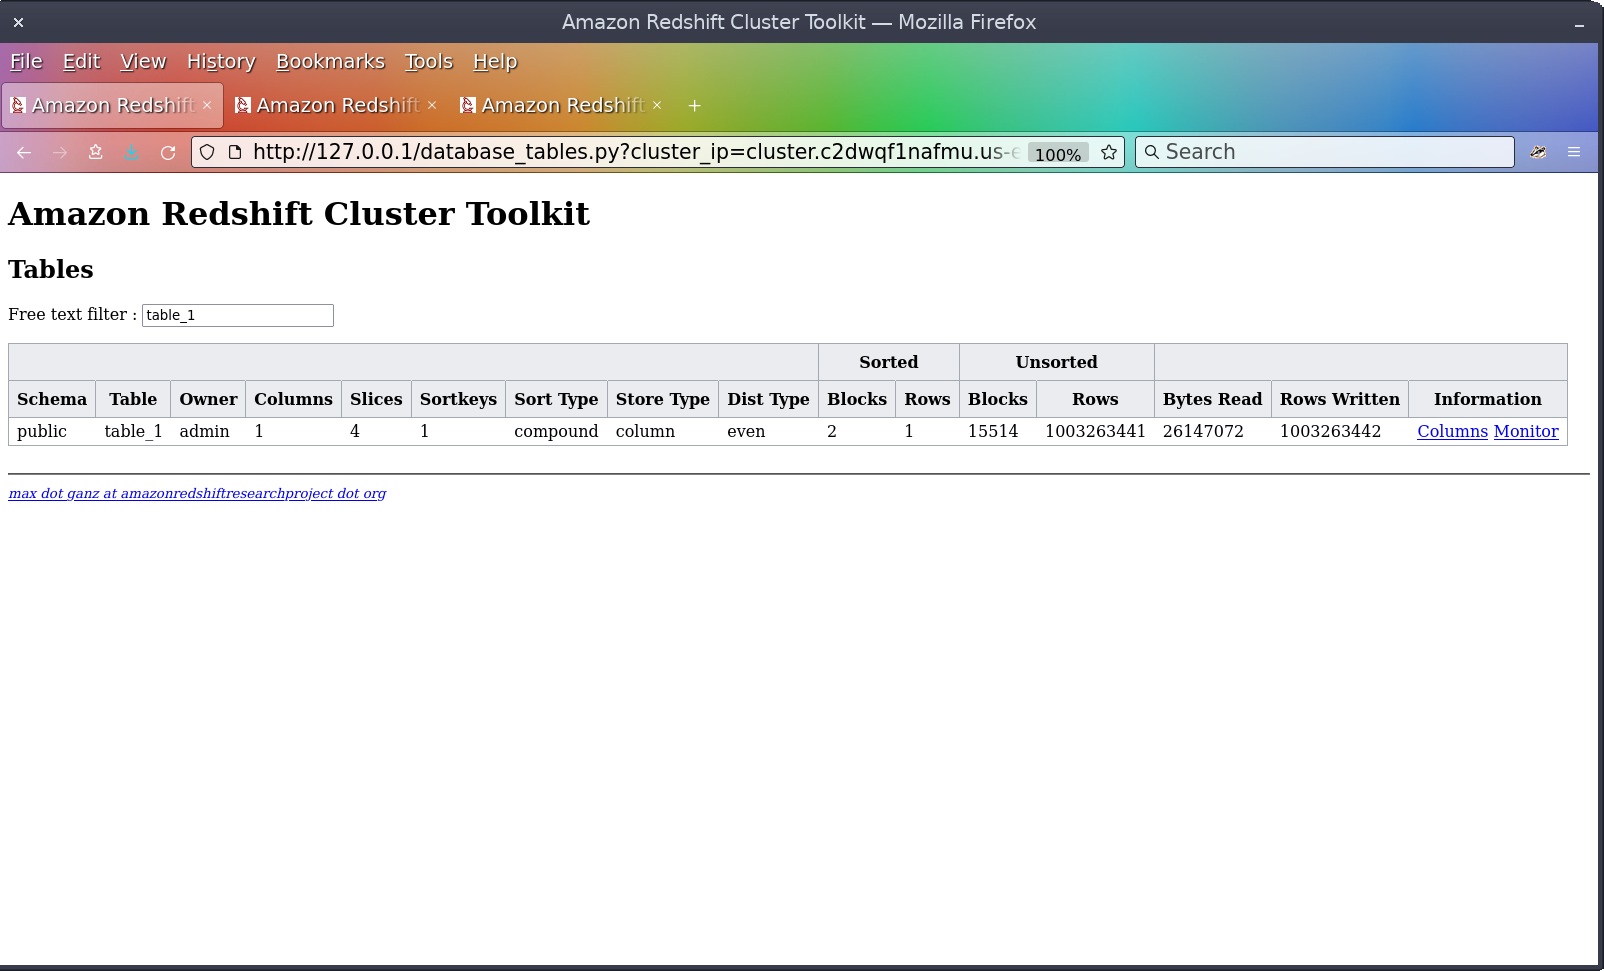Select the first Amazon Redshift tab
The height and width of the screenshot is (971, 1604).
tap(112, 105)
